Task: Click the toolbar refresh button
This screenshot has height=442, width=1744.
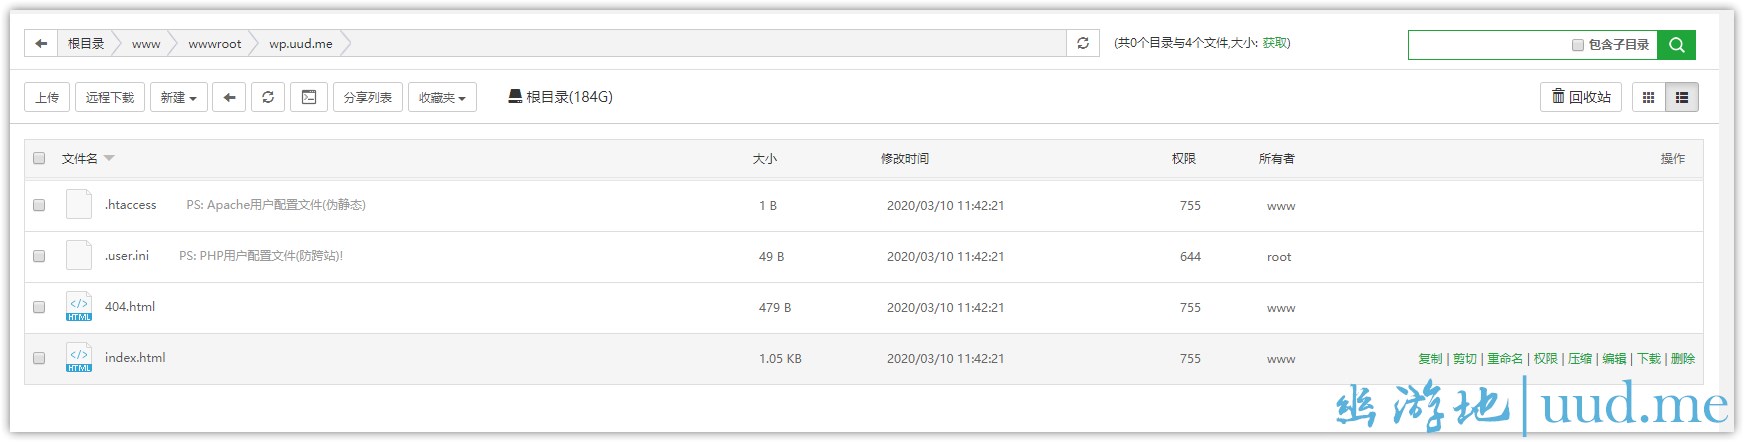Action: click(x=268, y=98)
